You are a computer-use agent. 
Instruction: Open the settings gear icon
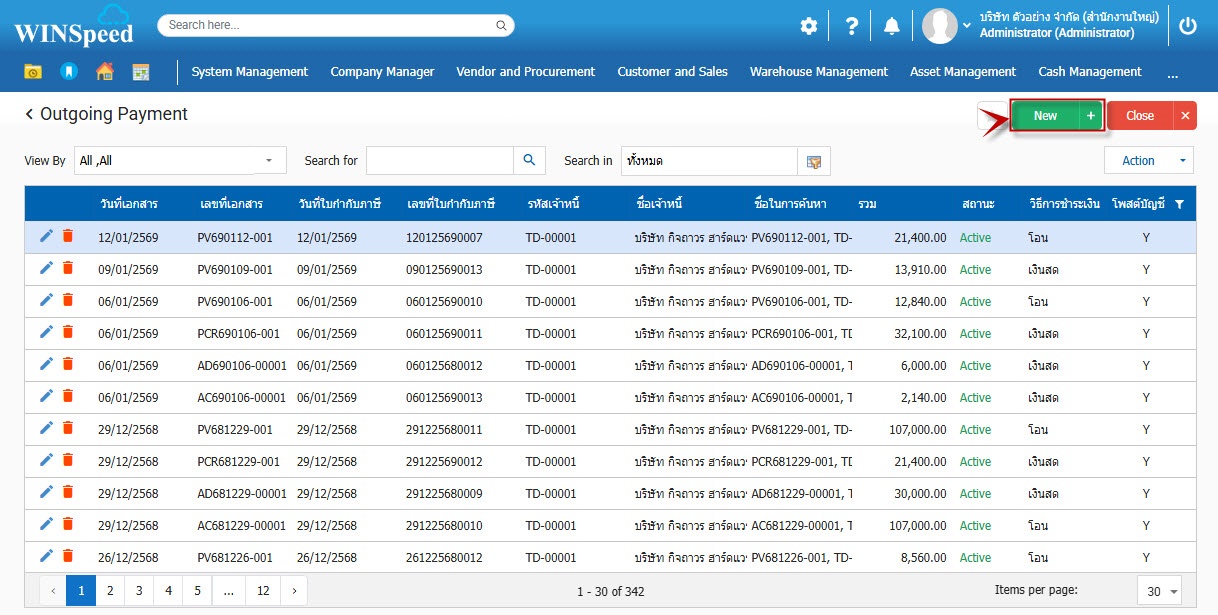pyautogui.click(x=808, y=27)
